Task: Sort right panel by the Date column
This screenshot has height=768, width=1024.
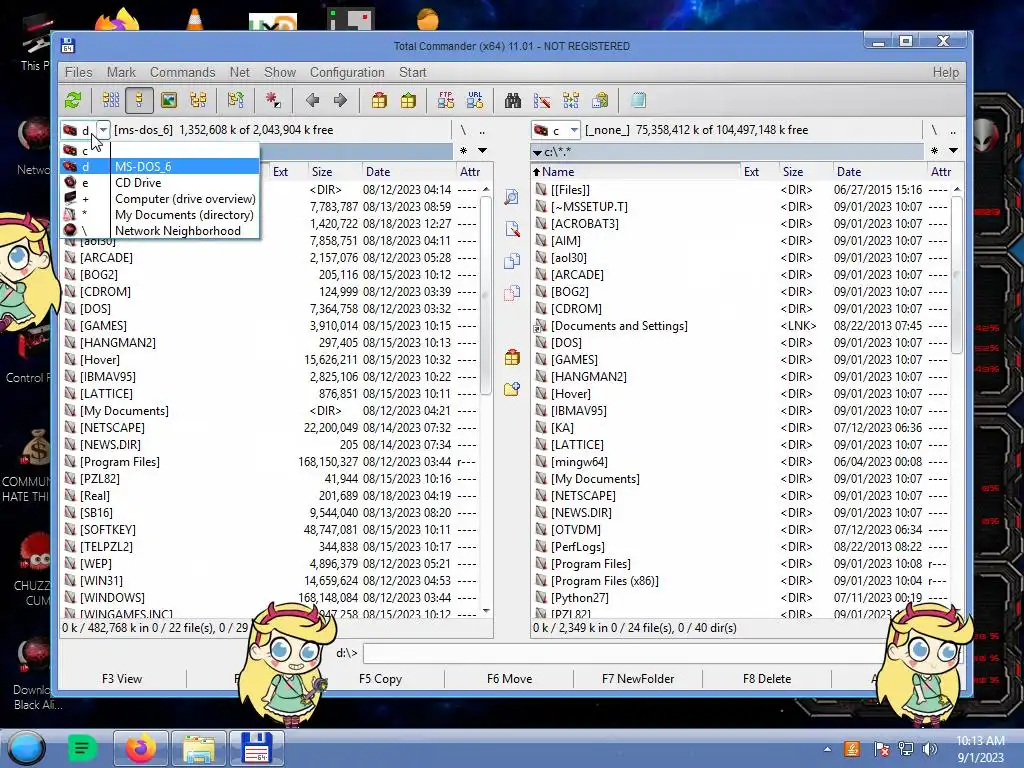Action: tap(880, 172)
